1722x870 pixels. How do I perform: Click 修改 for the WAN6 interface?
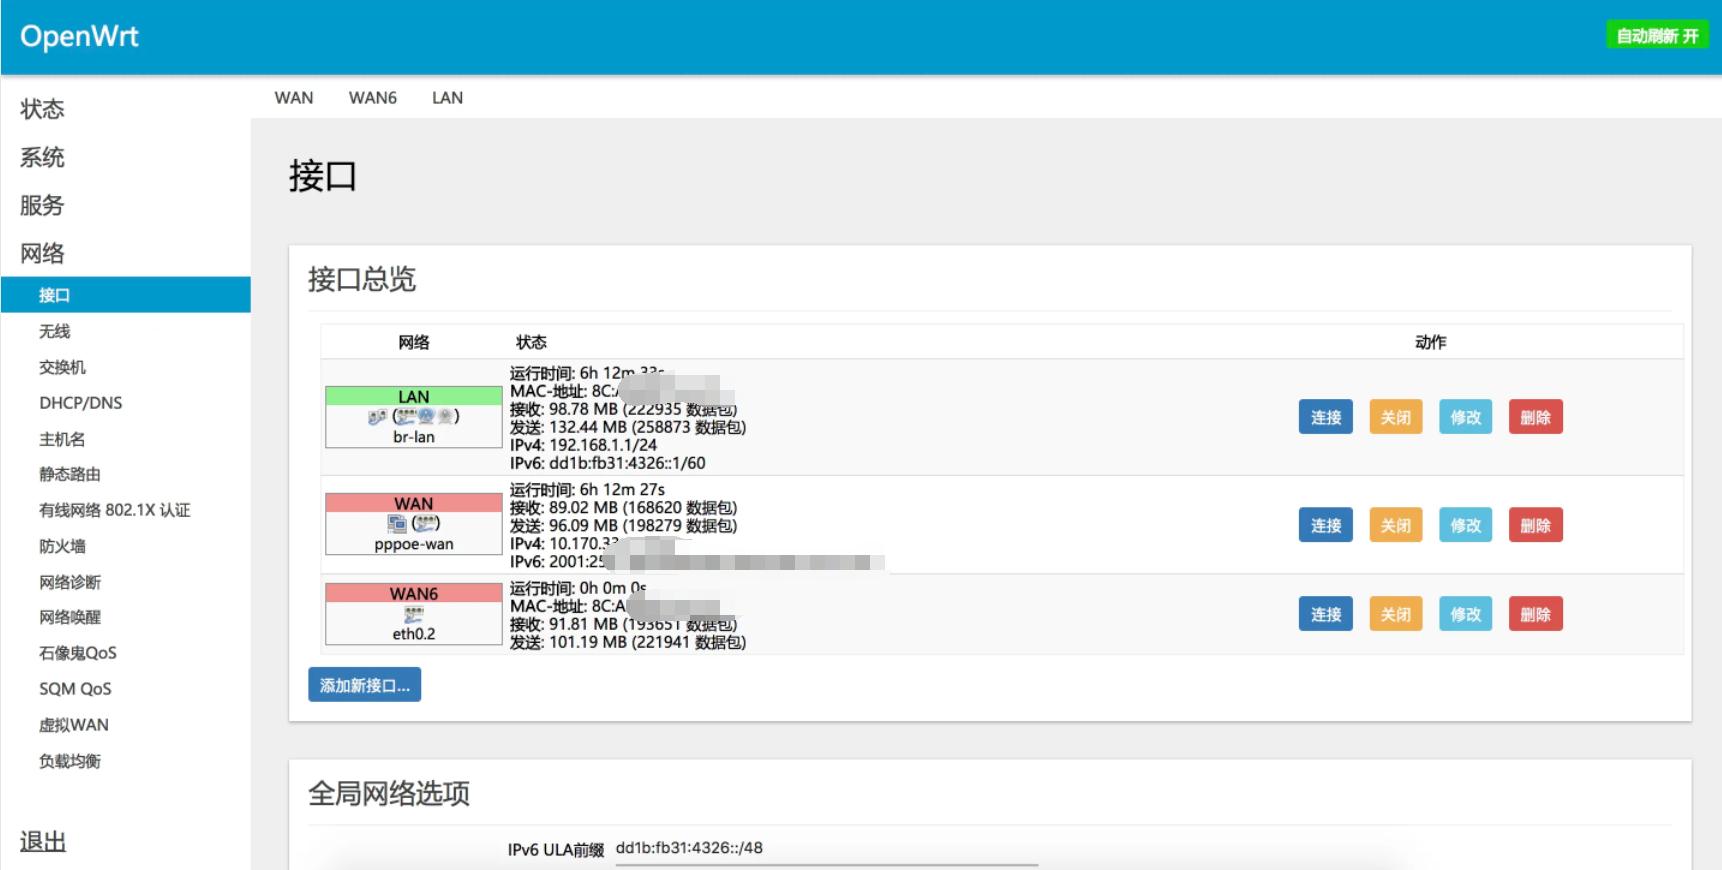pos(1466,614)
